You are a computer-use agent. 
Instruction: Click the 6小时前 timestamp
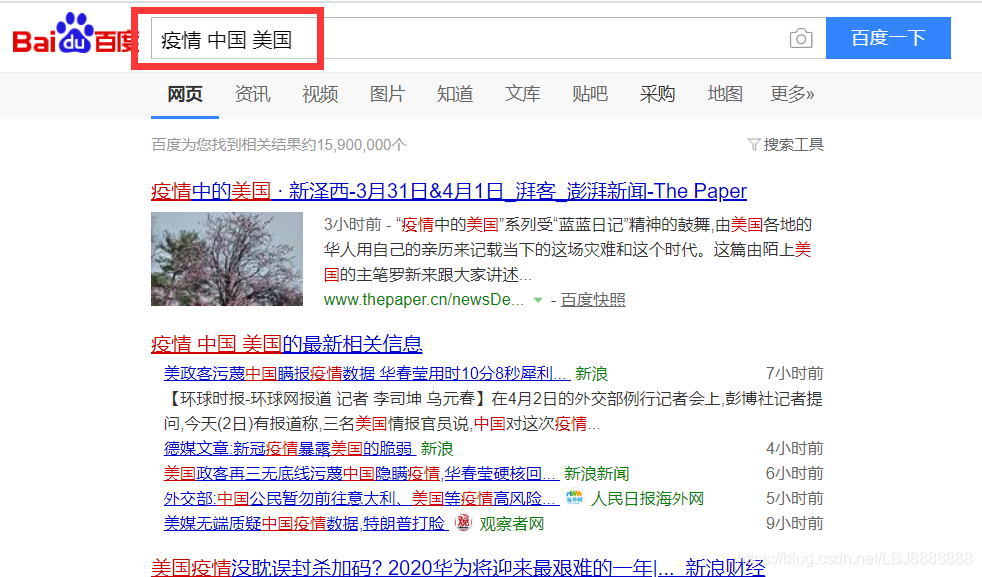(x=794, y=474)
